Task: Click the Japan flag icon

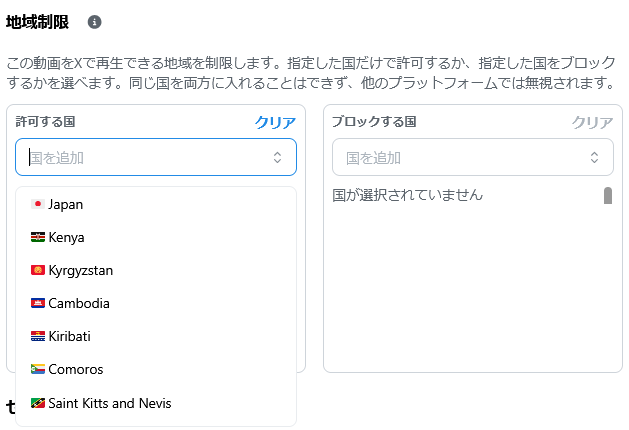Action: 38,204
